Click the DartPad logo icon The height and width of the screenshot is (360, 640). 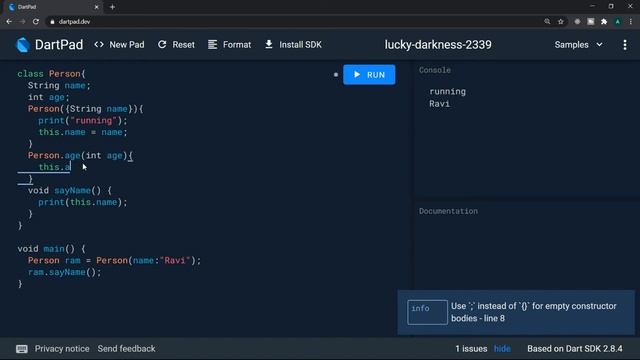23,45
